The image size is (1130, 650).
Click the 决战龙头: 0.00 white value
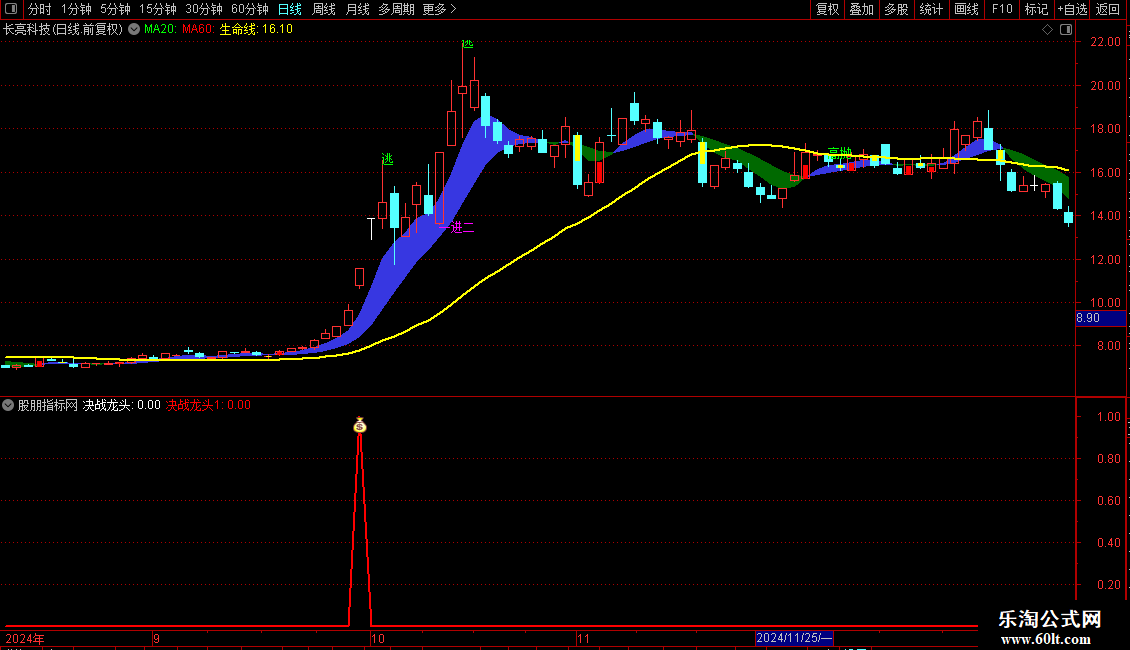[x=122, y=405]
